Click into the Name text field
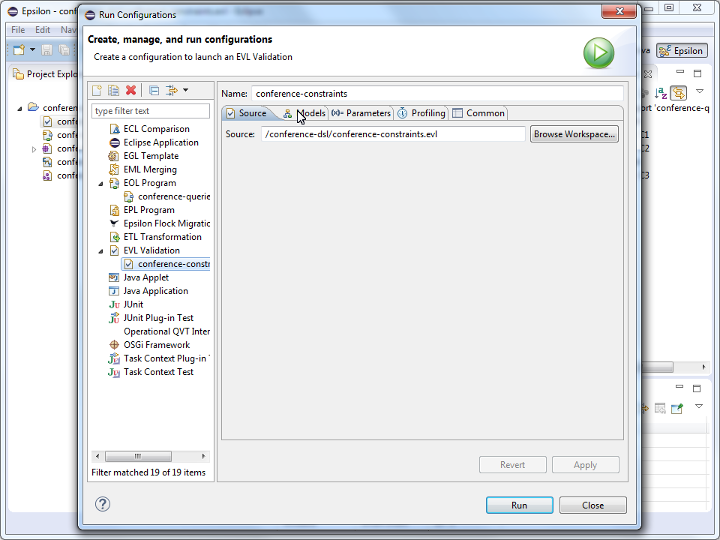 click(436, 93)
